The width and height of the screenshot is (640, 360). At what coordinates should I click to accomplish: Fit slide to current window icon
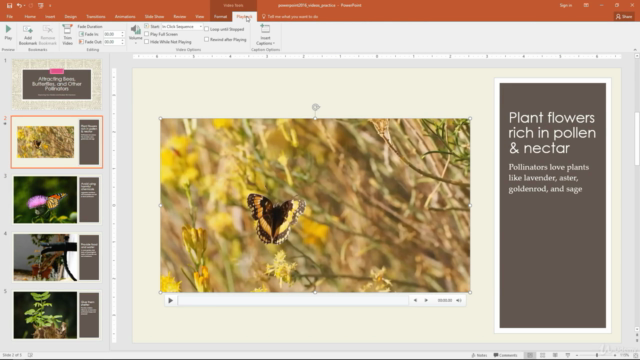pos(635,355)
